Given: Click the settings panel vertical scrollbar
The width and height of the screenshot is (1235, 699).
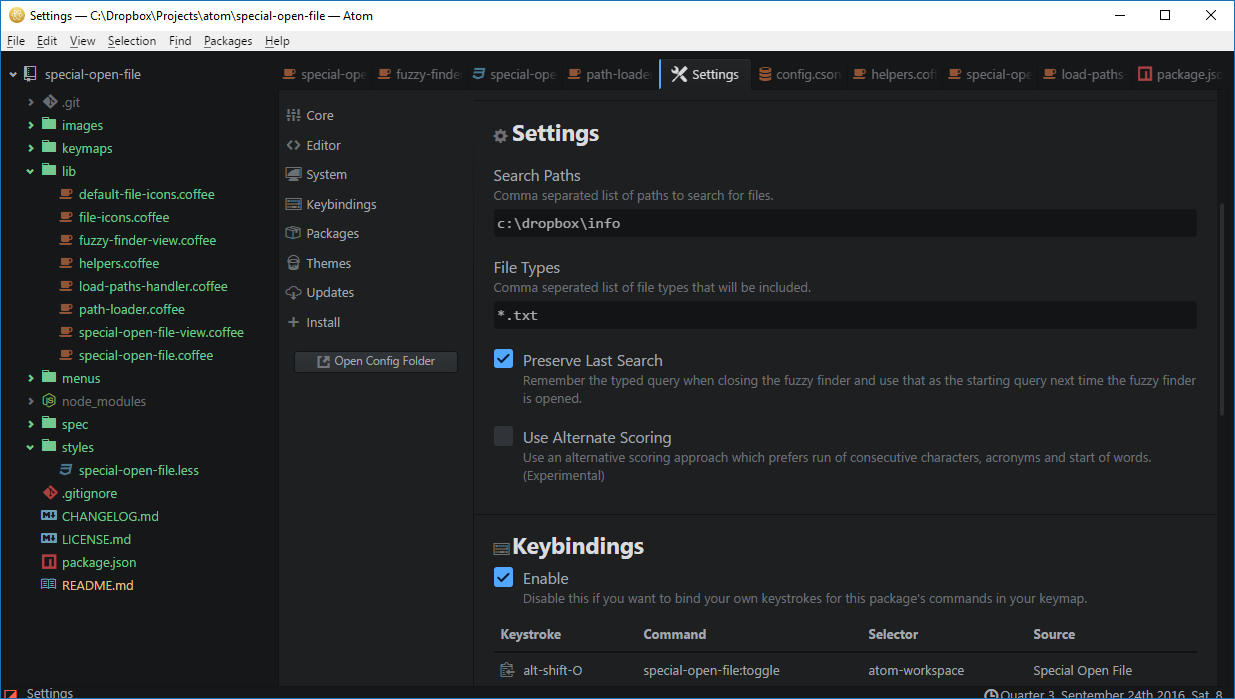Looking at the screenshot, I should point(1222,310).
